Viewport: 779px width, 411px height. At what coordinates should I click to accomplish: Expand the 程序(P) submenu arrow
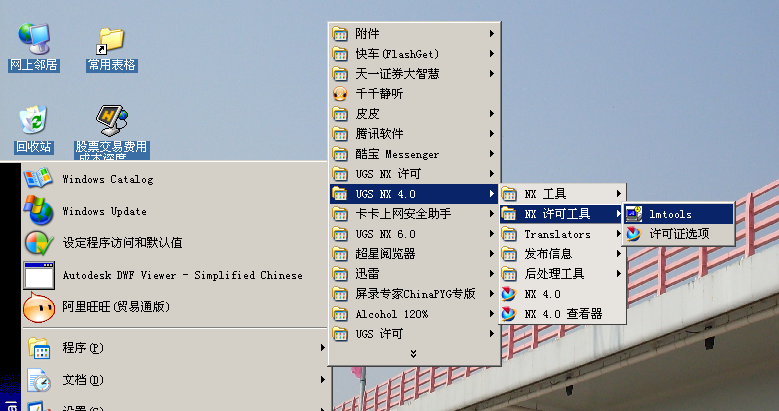[x=322, y=348]
